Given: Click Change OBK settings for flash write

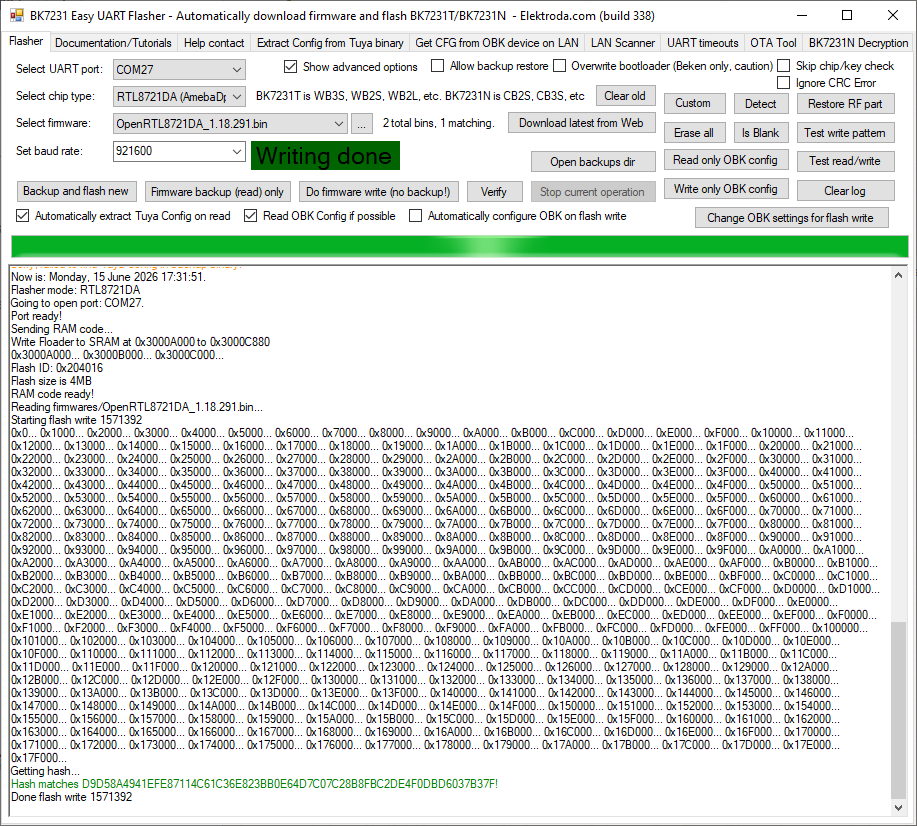Looking at the screenshot, I should pyautogui.click(x=791, y=218).
